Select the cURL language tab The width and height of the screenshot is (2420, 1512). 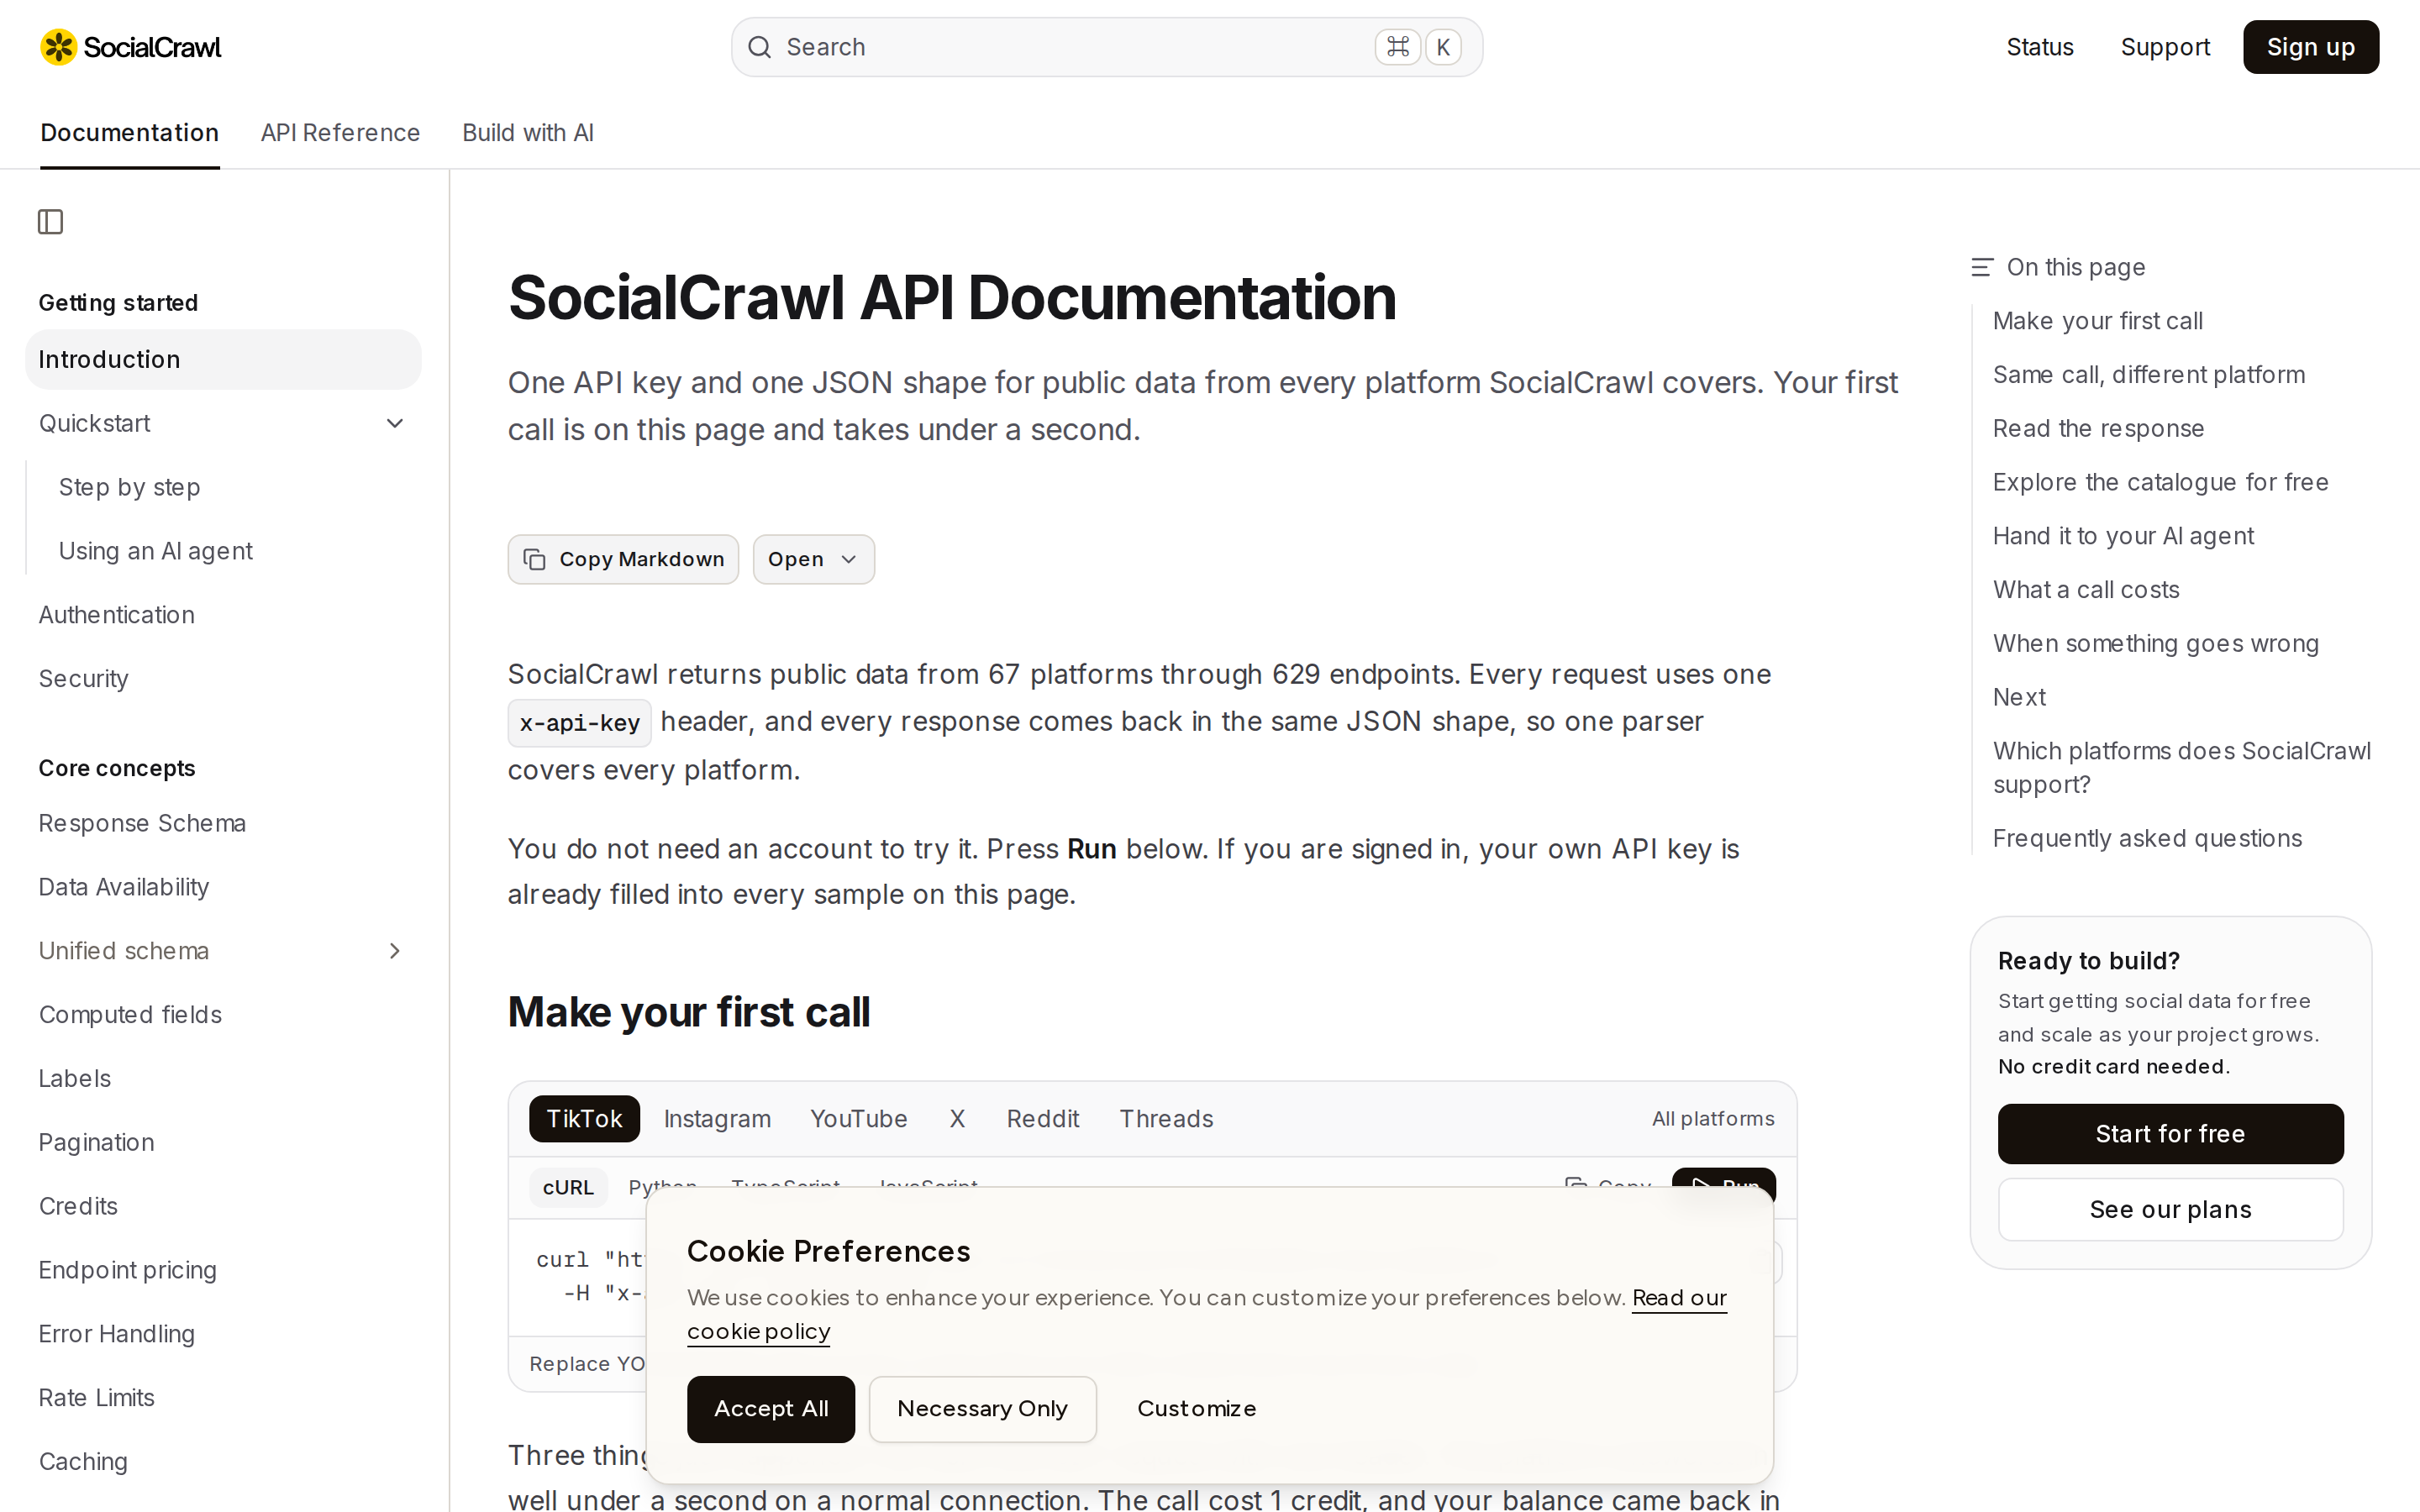pos(568,1187)
